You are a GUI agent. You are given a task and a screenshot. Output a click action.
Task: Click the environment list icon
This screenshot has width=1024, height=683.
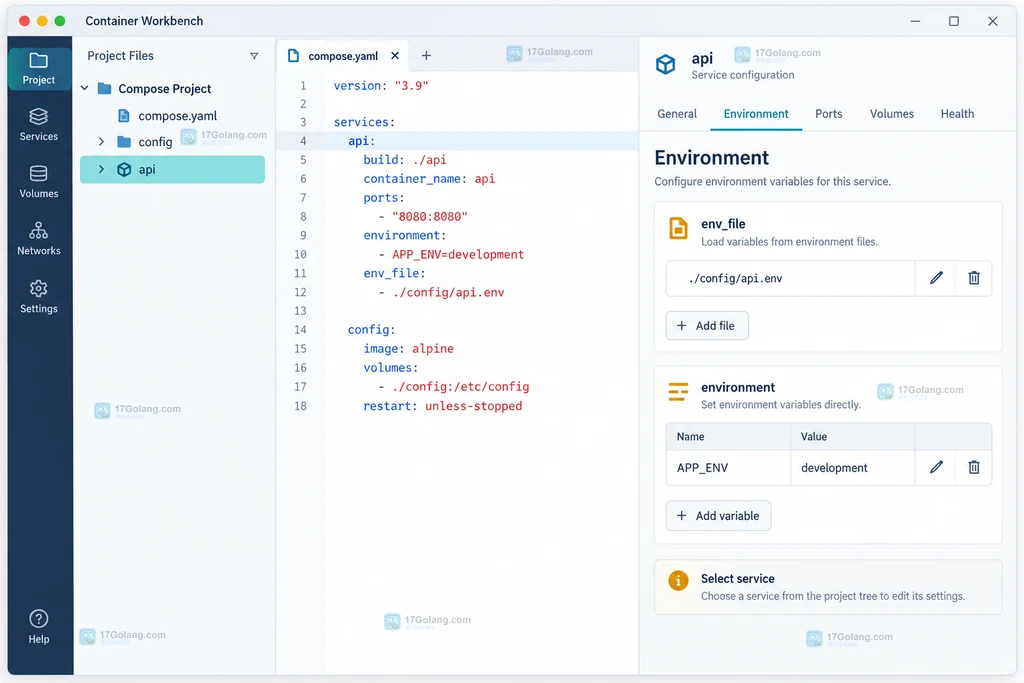pyautogui.click(x=679, y=392)
